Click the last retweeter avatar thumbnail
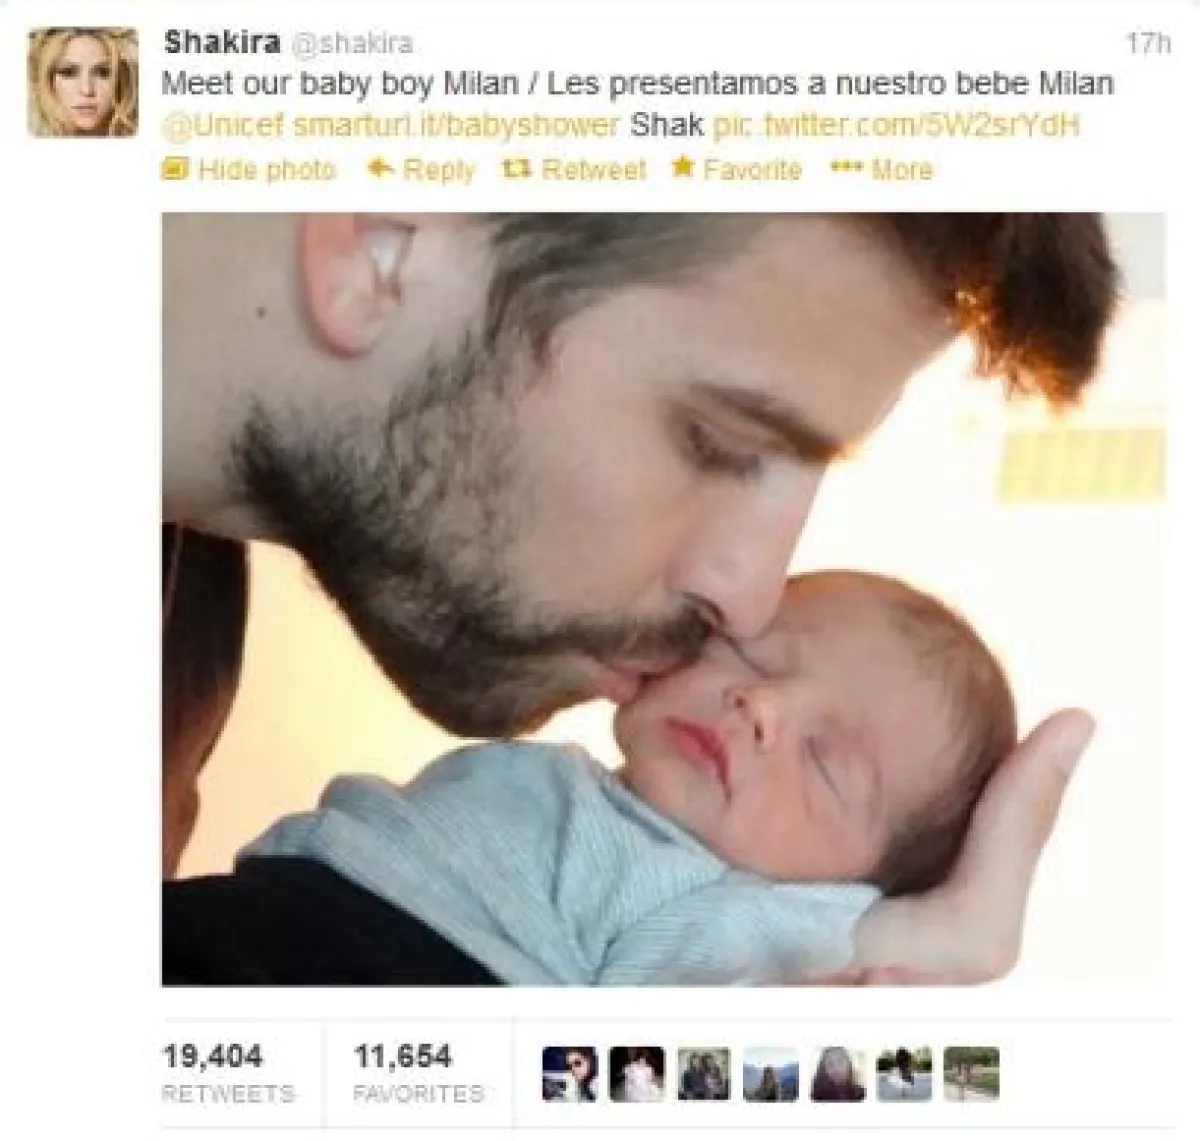 (x=971, y=1074)
